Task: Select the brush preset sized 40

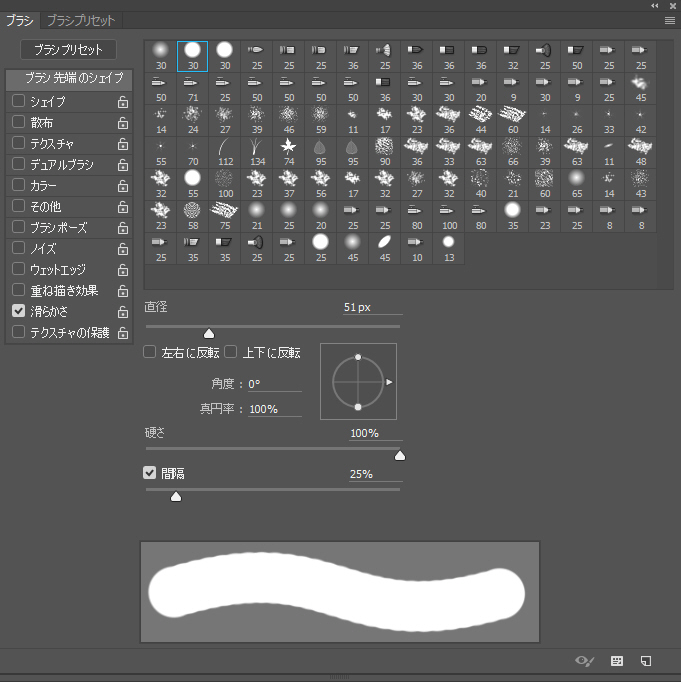Action: coord(481,185)
